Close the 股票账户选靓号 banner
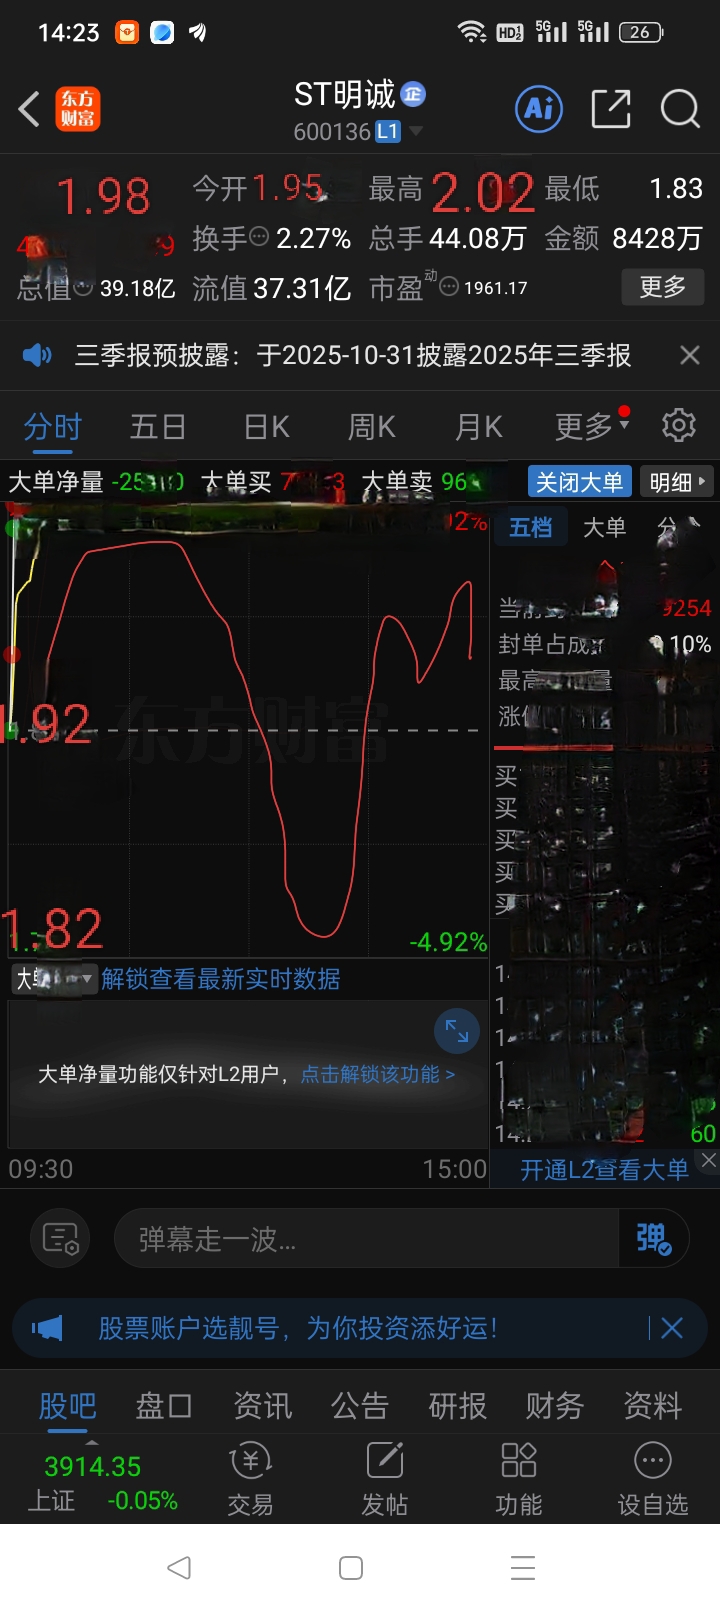 click(x=672, y=1328)
